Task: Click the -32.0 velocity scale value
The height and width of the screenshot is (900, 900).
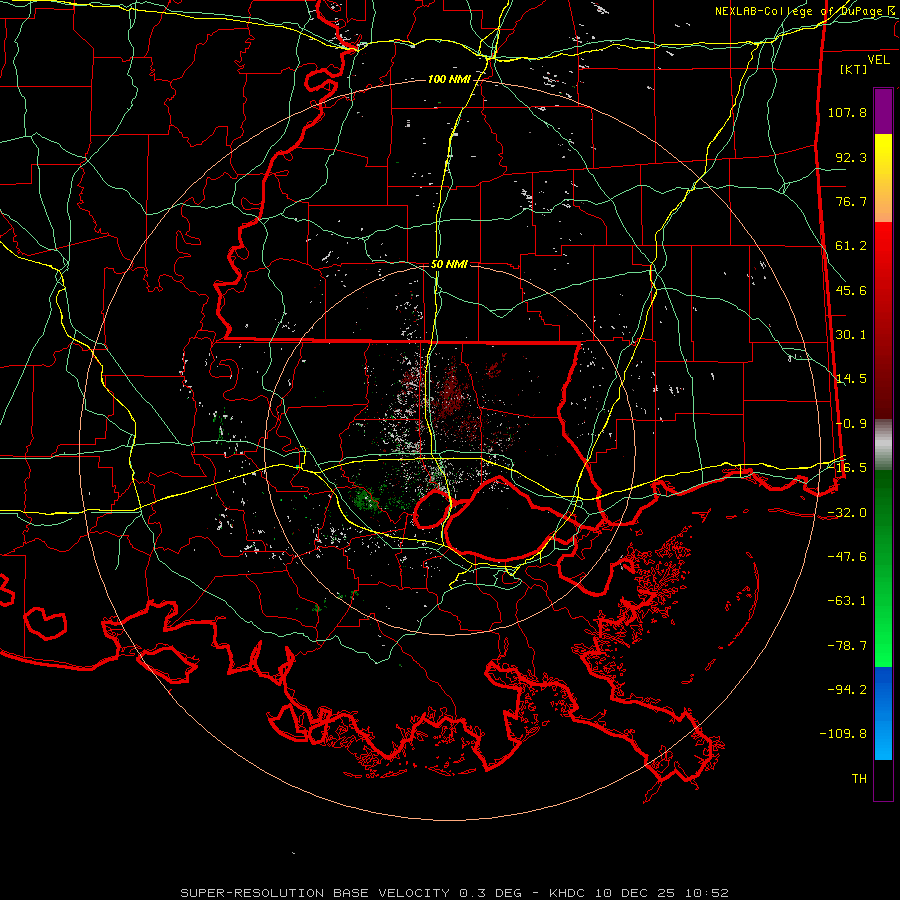Action: 847,513
